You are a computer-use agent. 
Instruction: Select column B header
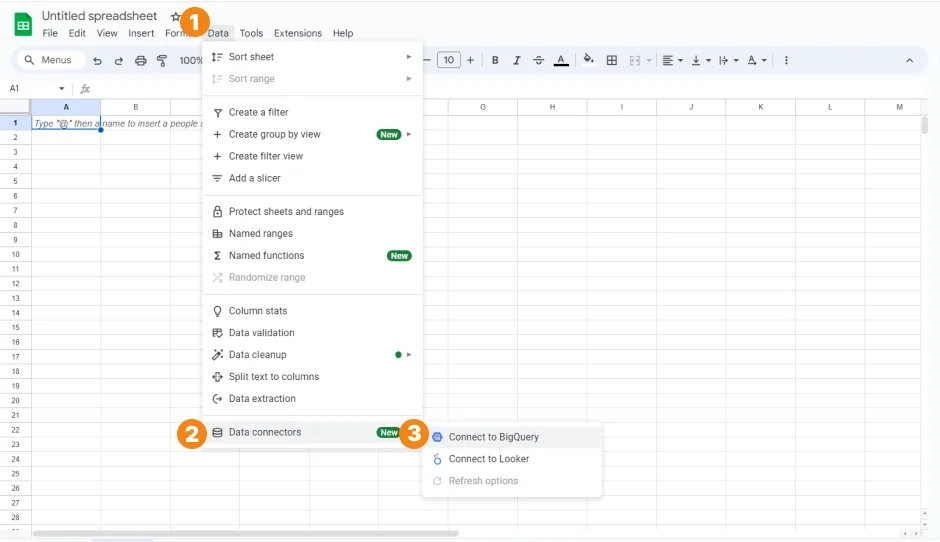[x=135, y=107]
